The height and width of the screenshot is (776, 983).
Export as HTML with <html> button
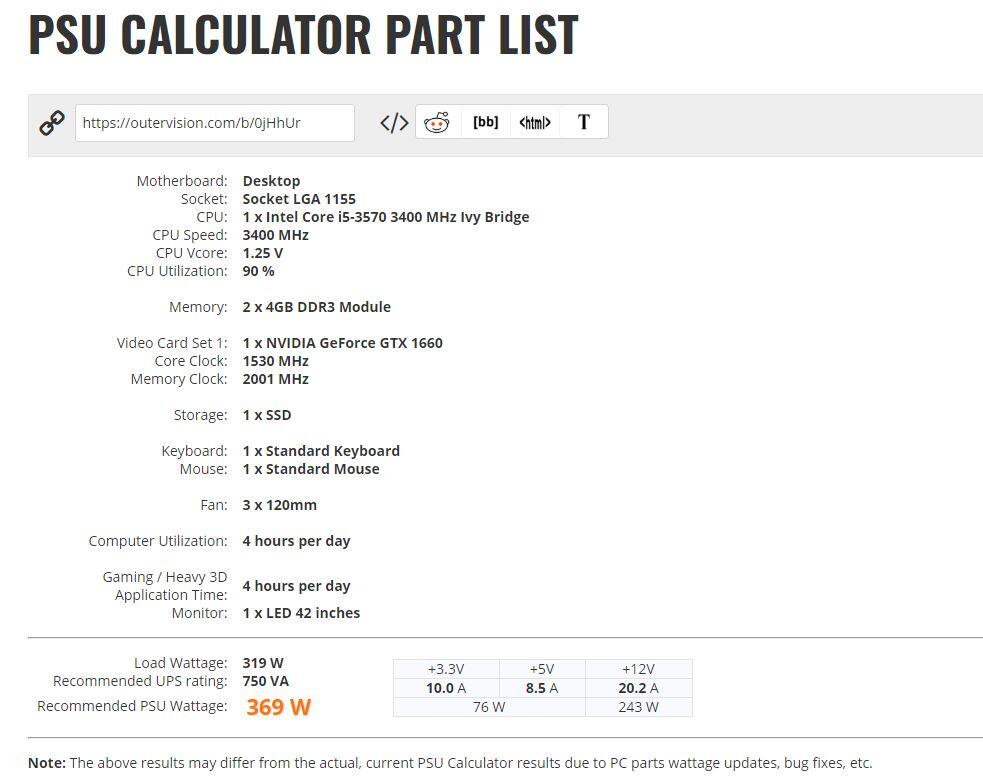coord(535,122)
